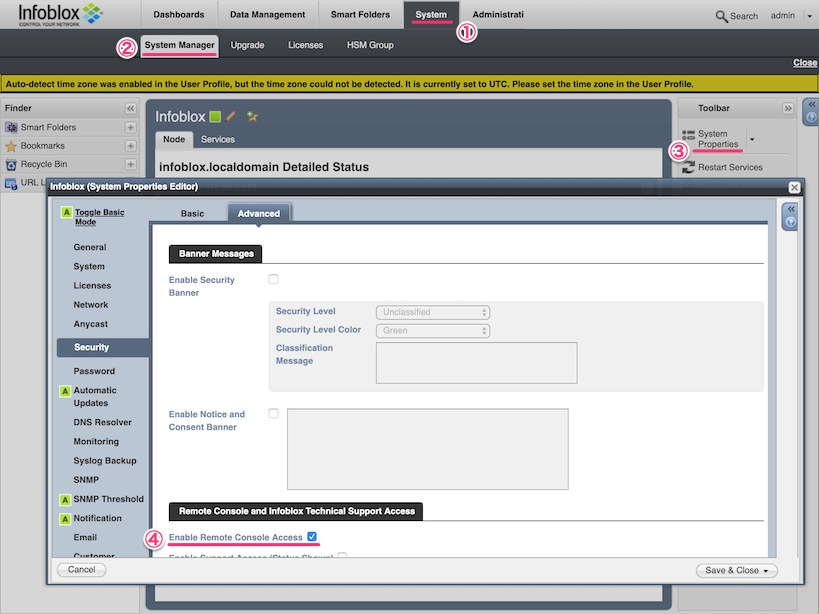
Task: Click the Bookmarks star icon in Finder
Action: point(11,146)
